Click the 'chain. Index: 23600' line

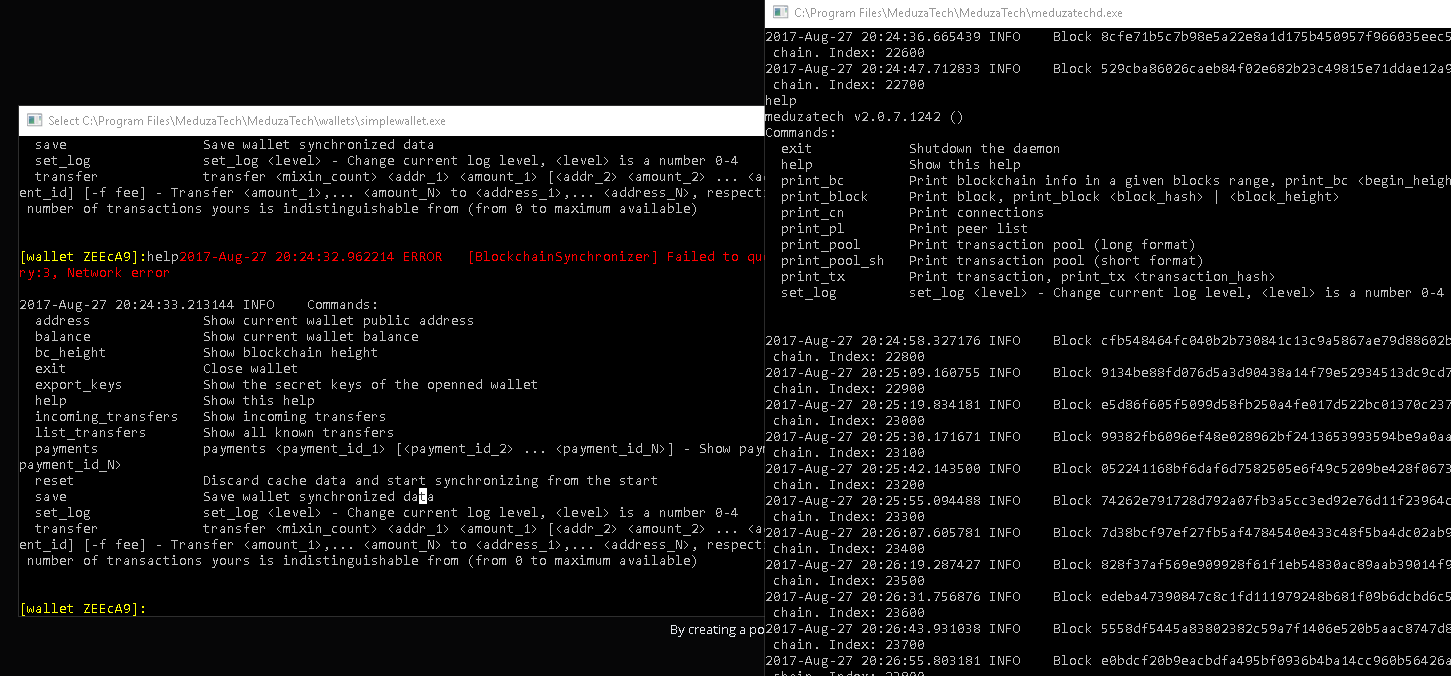pyautogui.click(x=849, y=613)
